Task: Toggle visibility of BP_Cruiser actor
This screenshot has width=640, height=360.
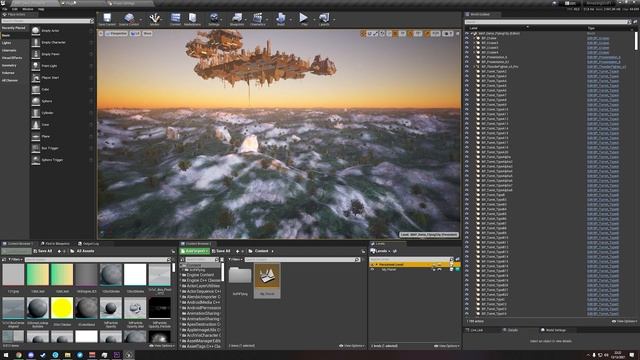Action: [x=467, y=38]
